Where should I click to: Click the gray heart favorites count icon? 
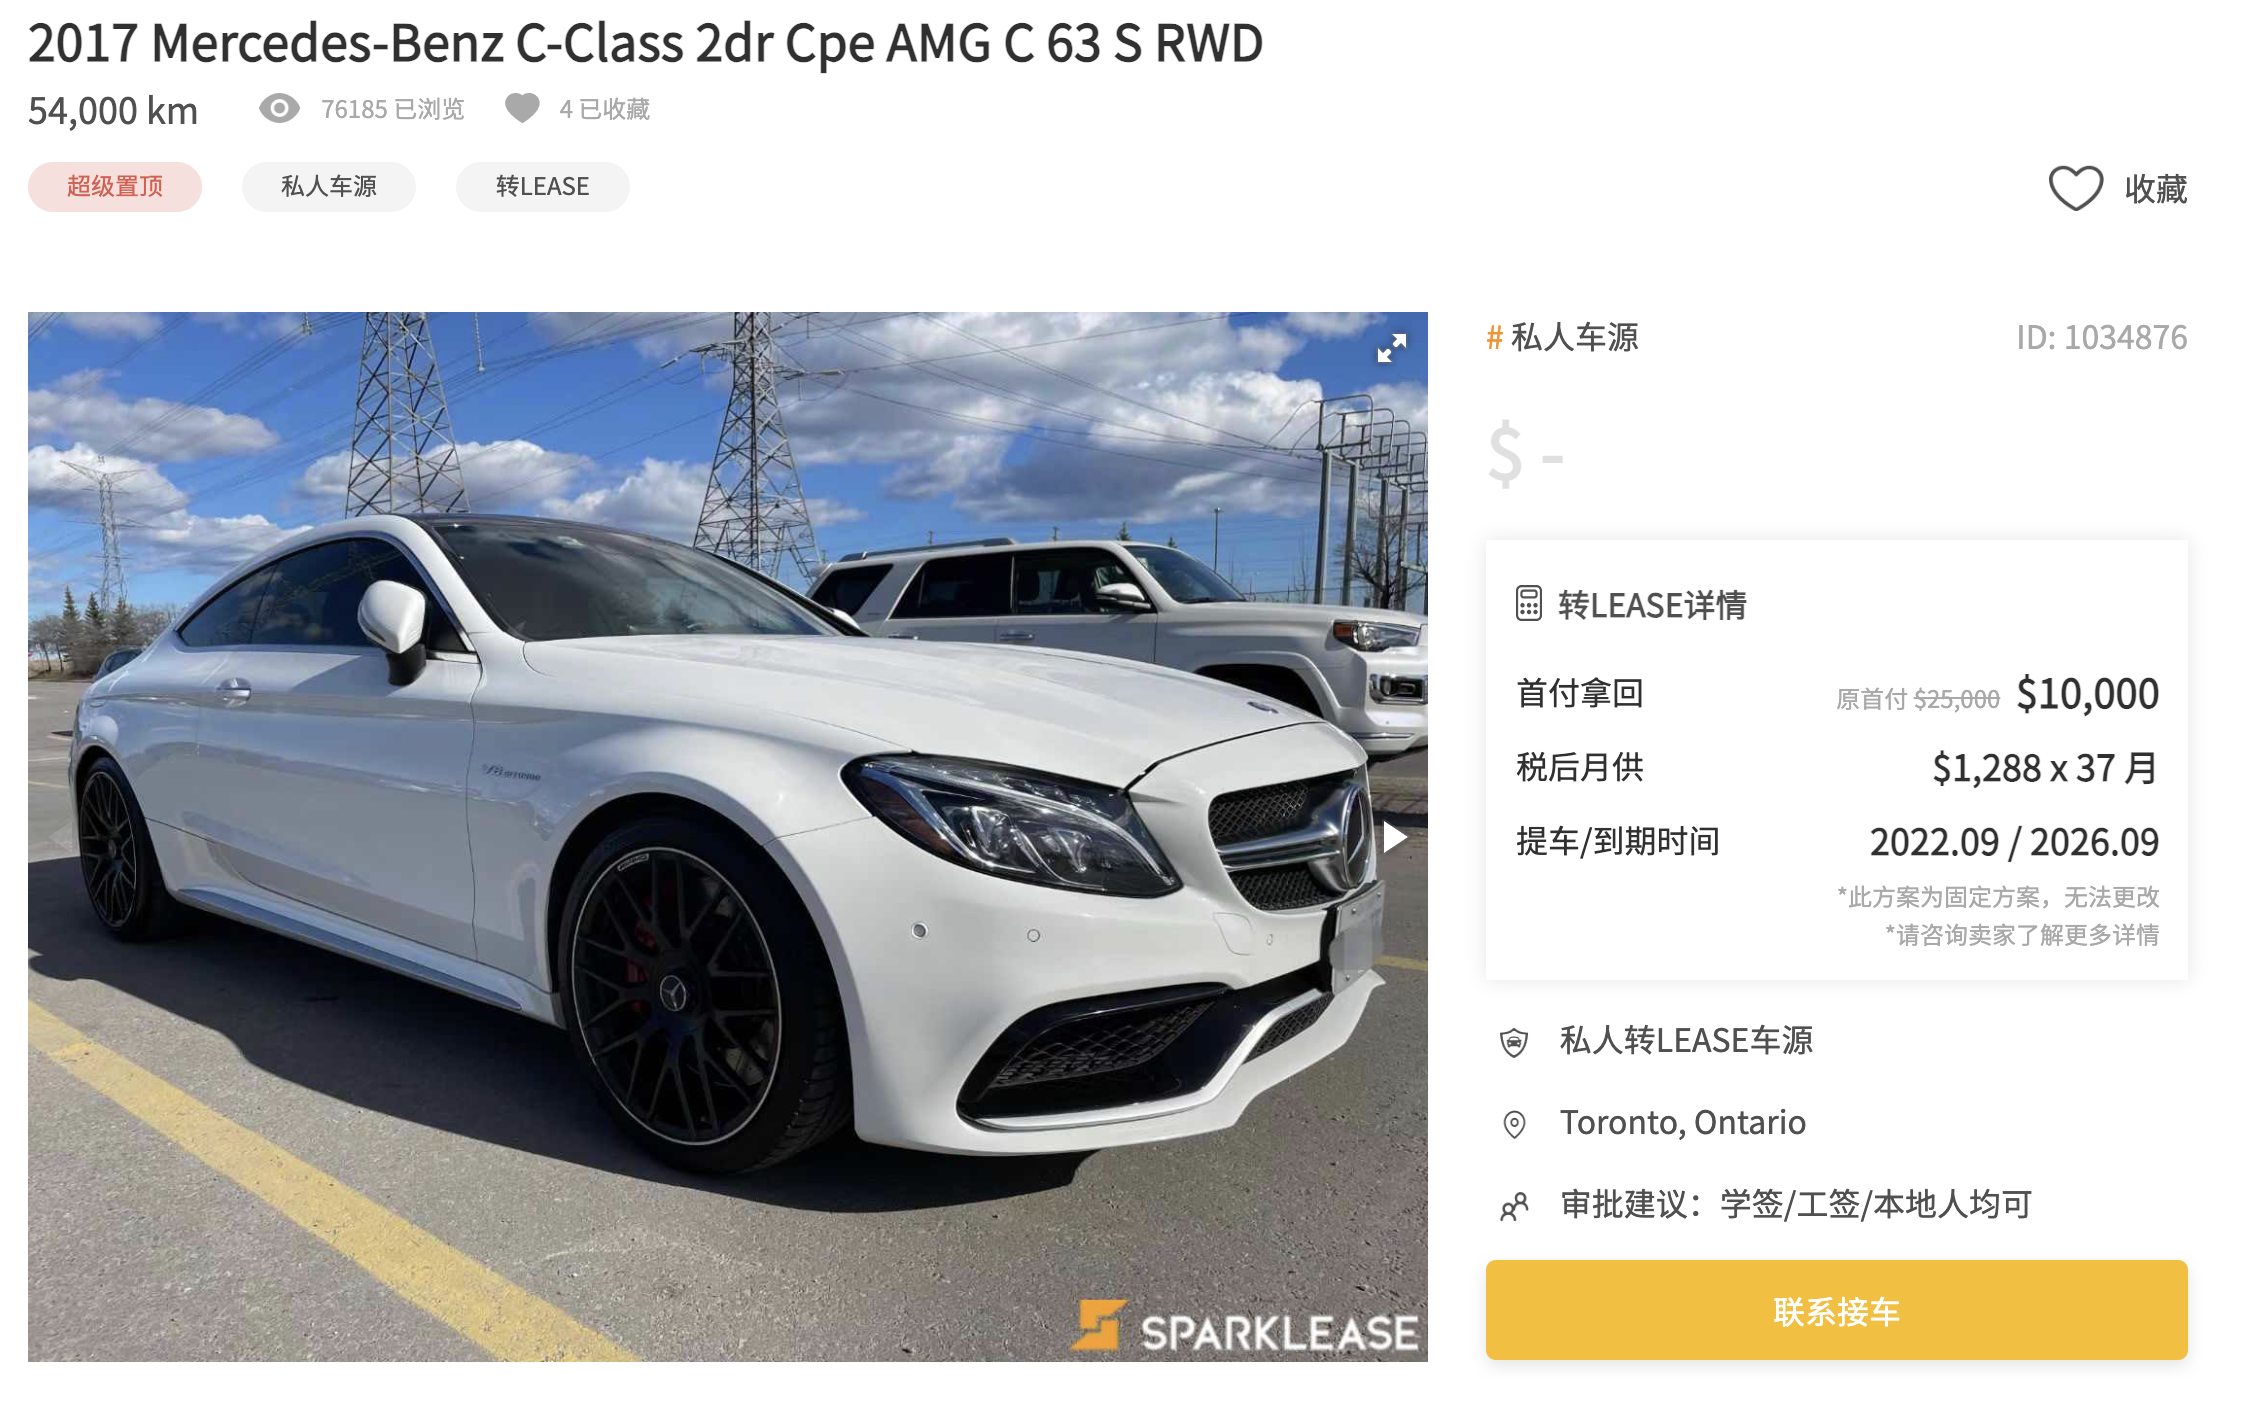point(522,108)
